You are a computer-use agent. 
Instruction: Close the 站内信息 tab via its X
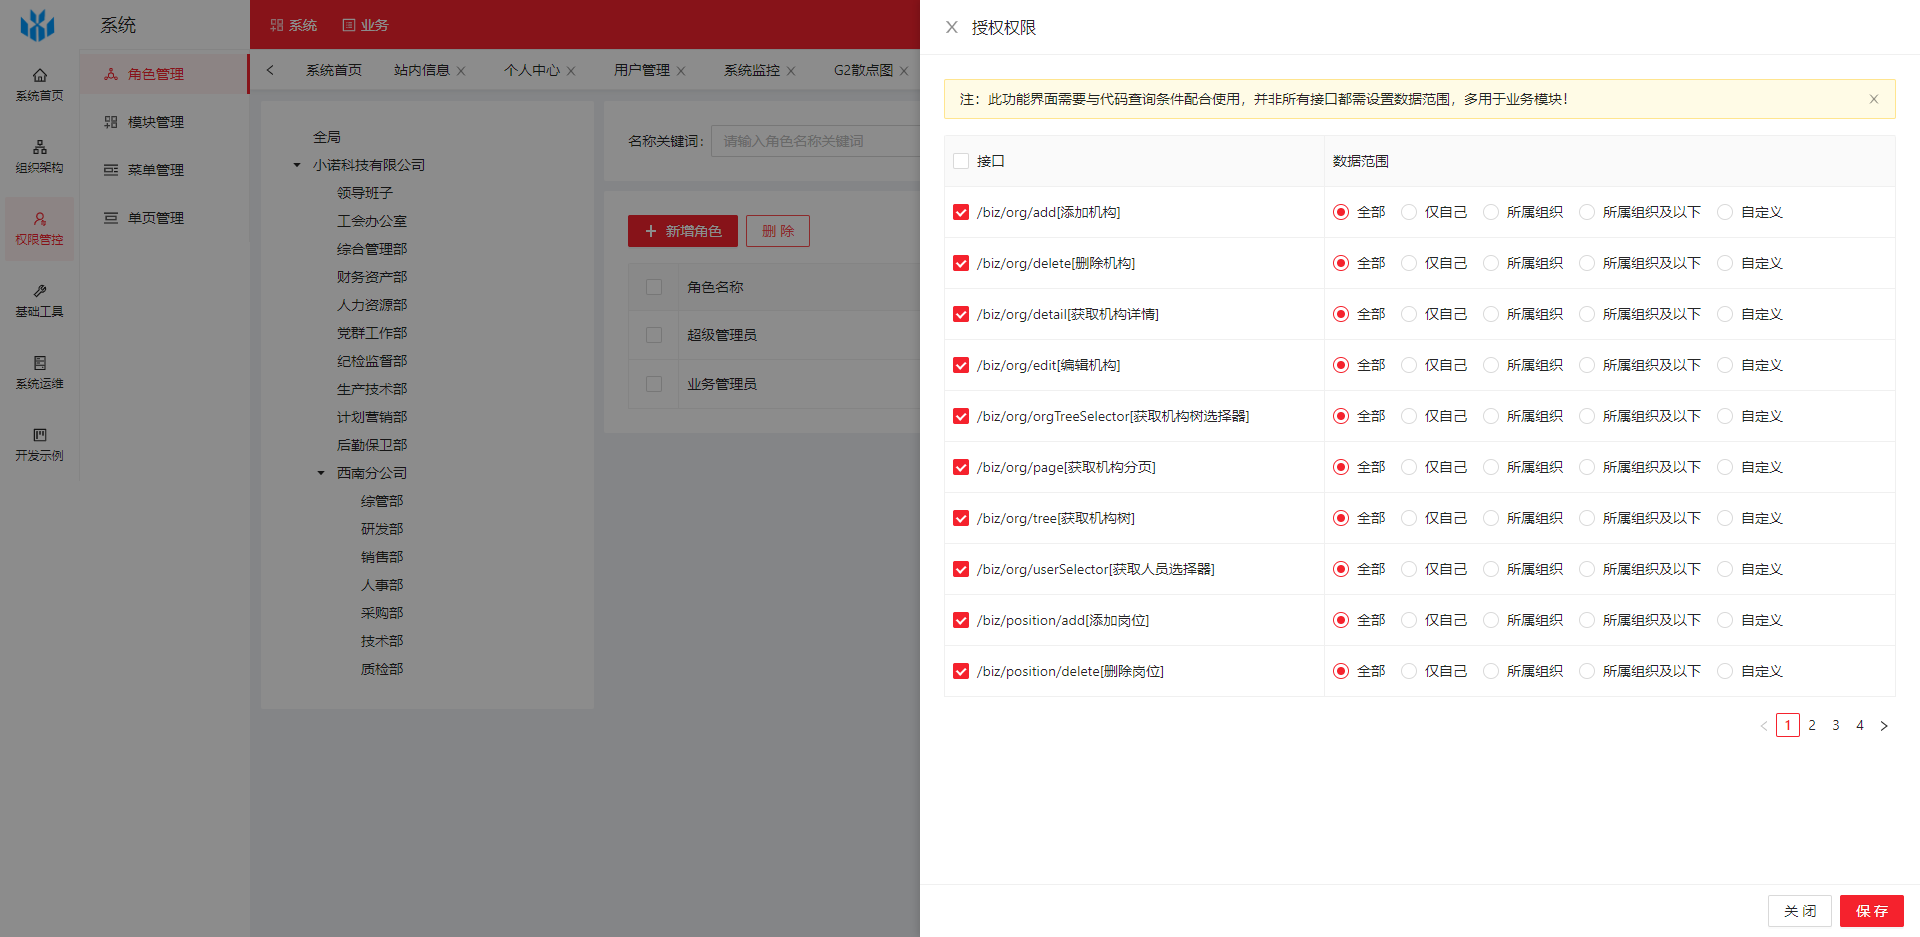tap(461, 71)
